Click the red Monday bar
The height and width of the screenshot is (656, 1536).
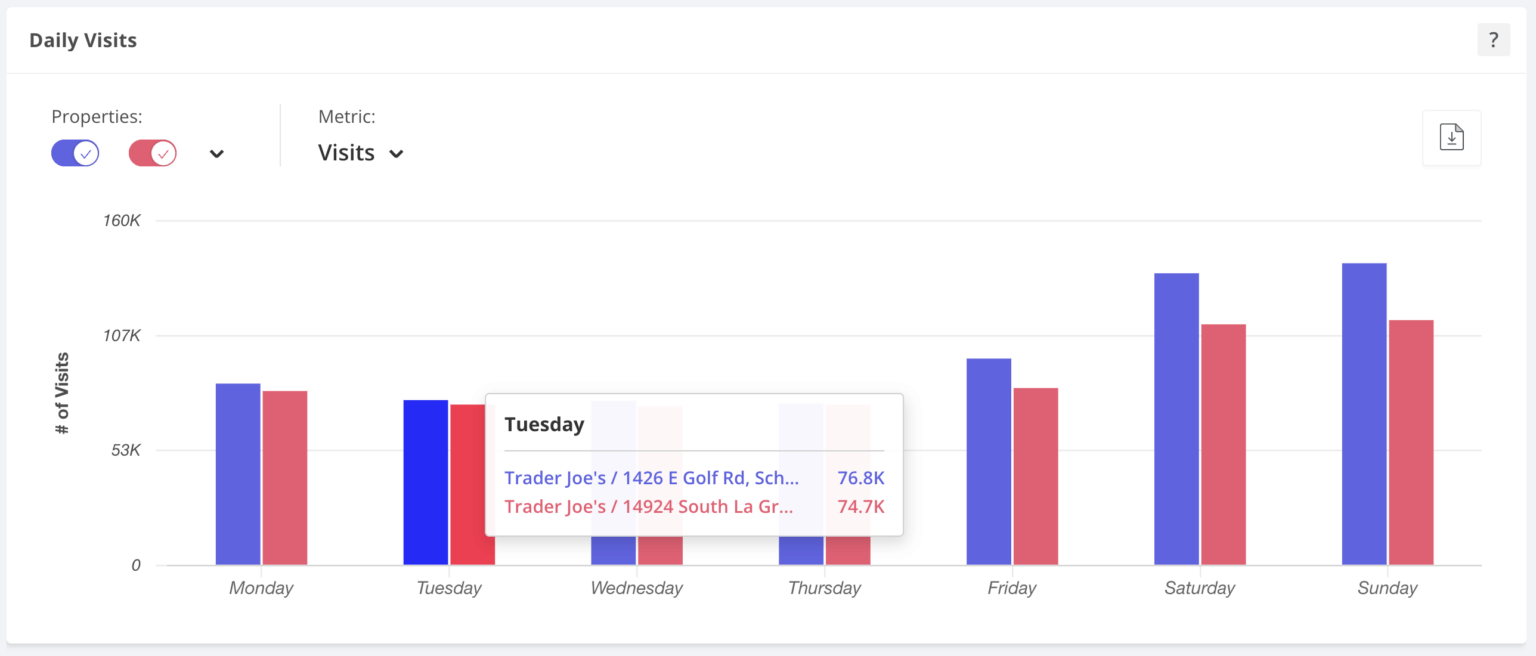pos(285,478)
